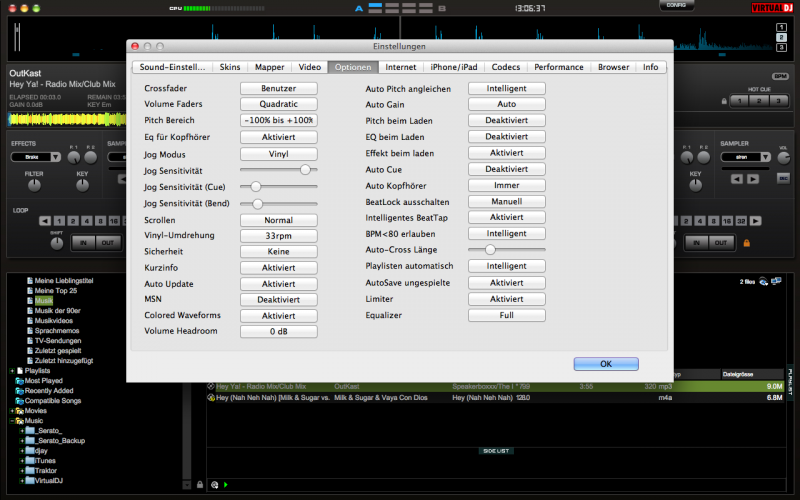Screen dimensions: 800x500
Task: Click the SIDE LIST button
Action: (x=496, y=451)
